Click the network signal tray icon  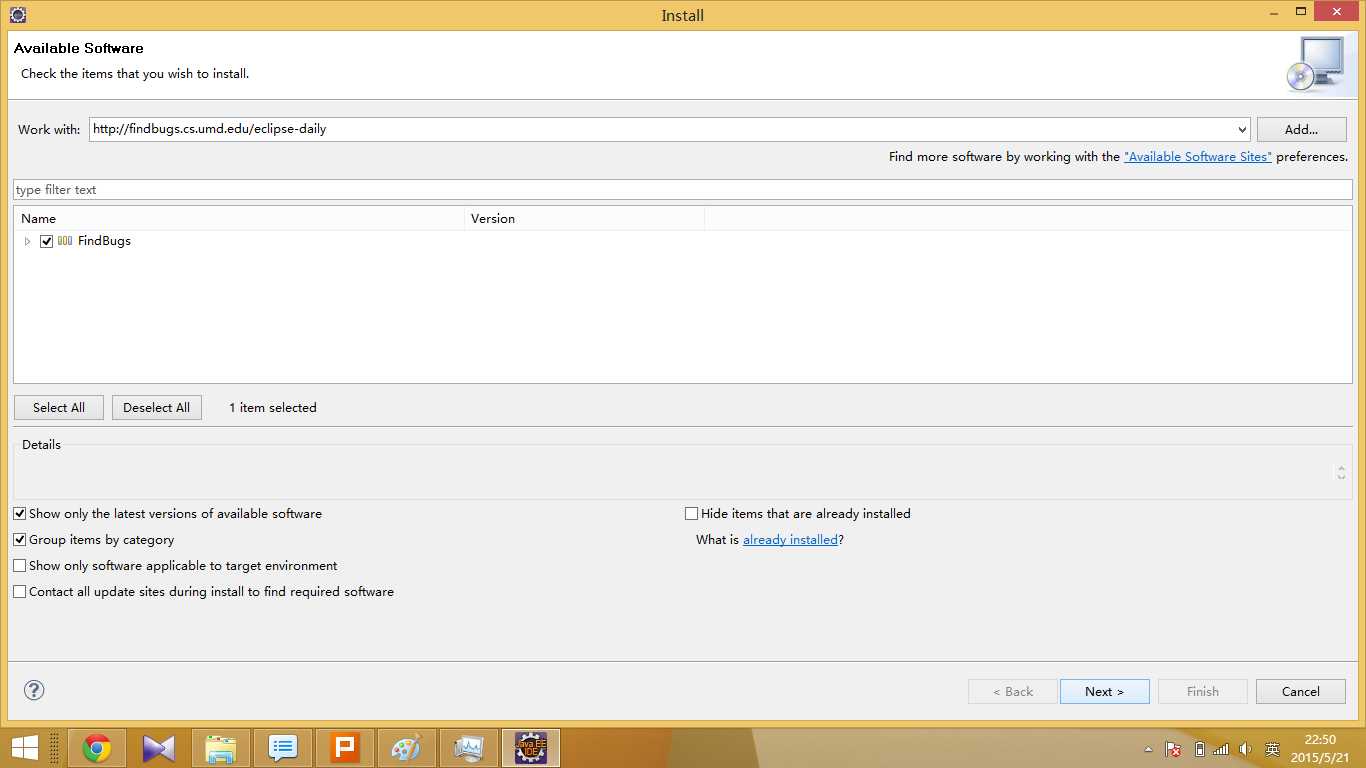pos(1221,749)
